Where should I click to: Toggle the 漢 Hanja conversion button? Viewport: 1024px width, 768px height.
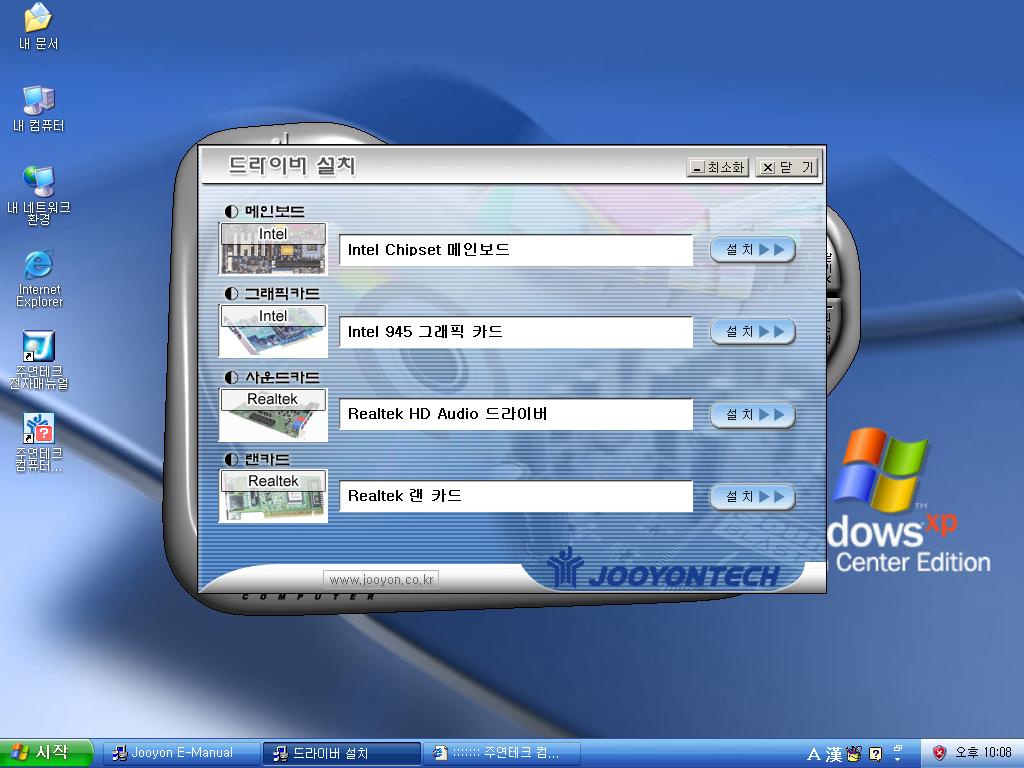coord(834,754)
